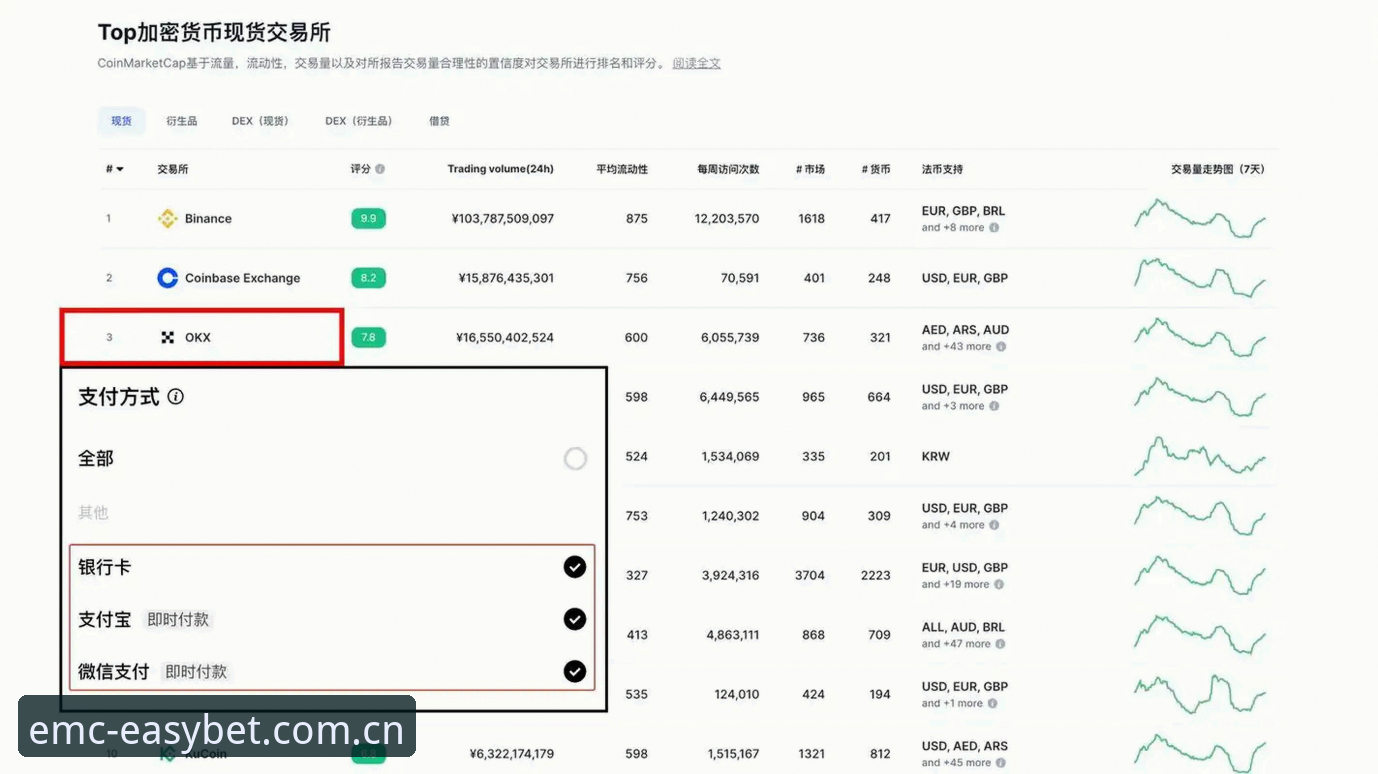This screenshot has width=1378, height=774.
Task: Click AED, ARS, AUD fiat cell
Action: click(965, 330)
